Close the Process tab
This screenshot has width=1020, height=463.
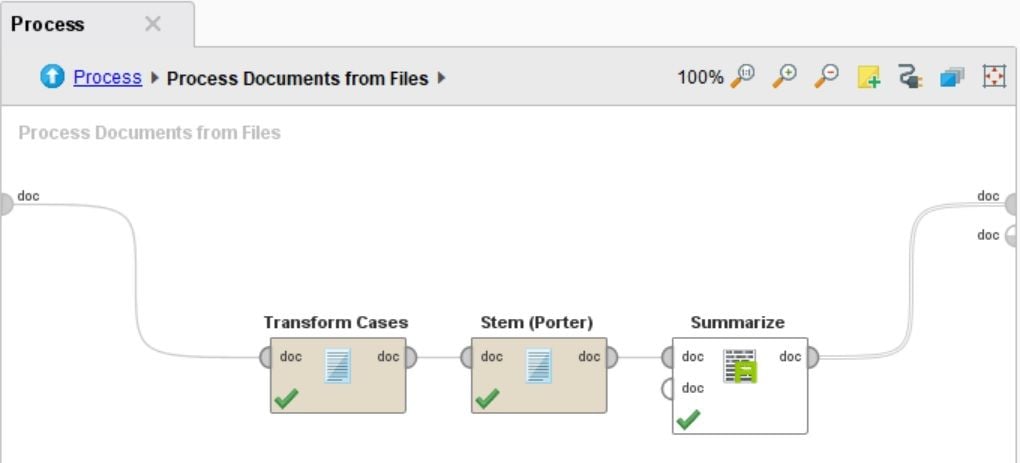[153, 24]
